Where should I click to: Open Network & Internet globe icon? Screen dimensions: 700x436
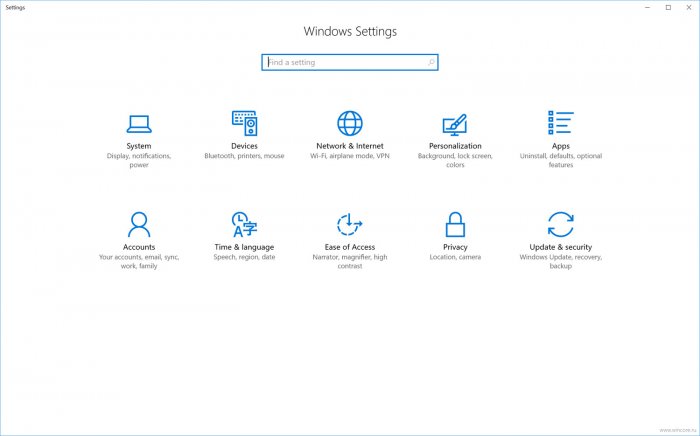point(350,123)
